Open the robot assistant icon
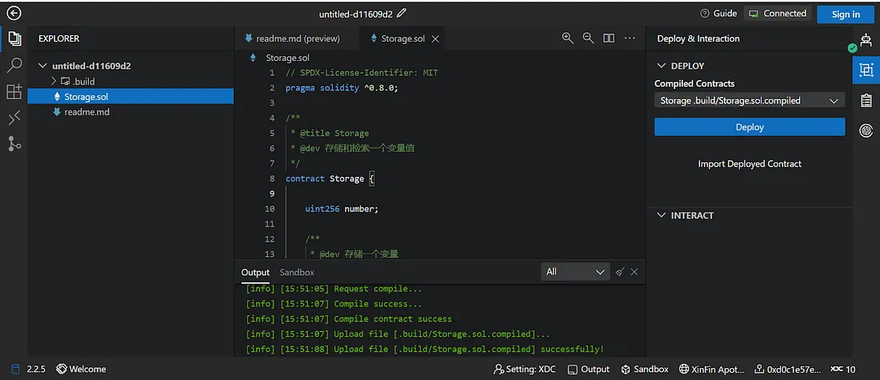Screen dimensions: 880x380 (866, 40)
